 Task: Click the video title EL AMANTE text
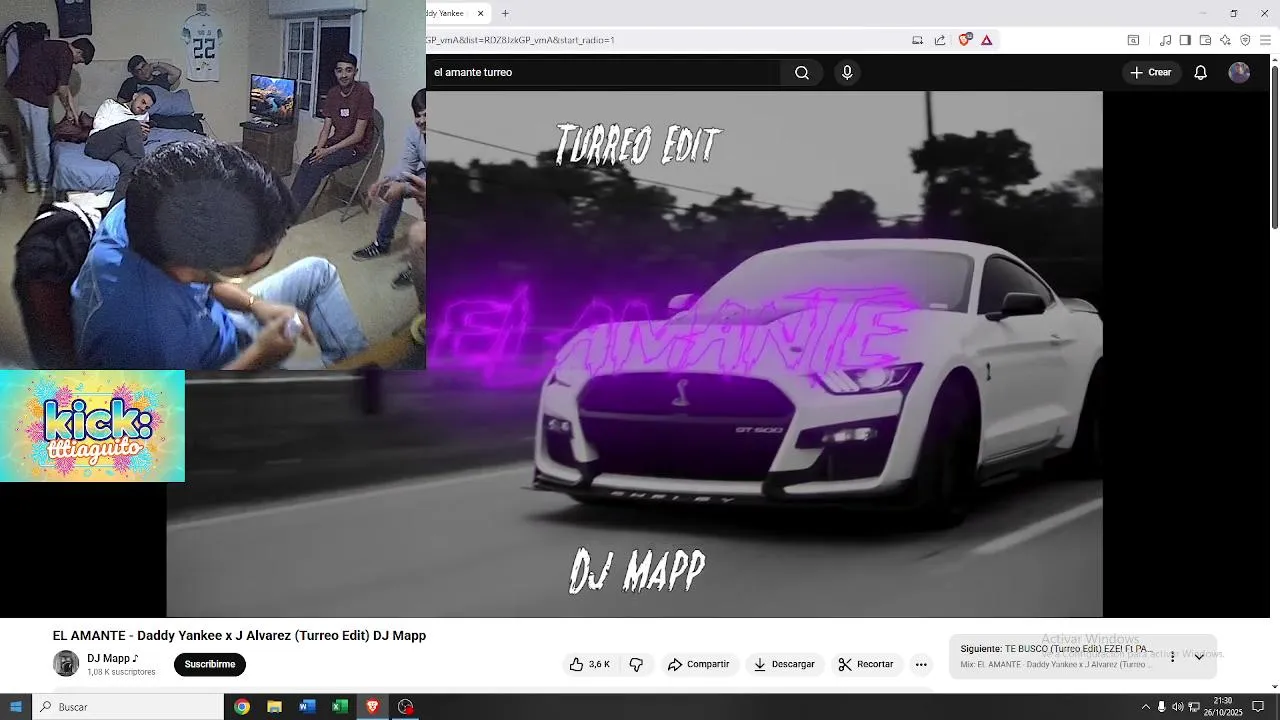(x=239, y=635)
